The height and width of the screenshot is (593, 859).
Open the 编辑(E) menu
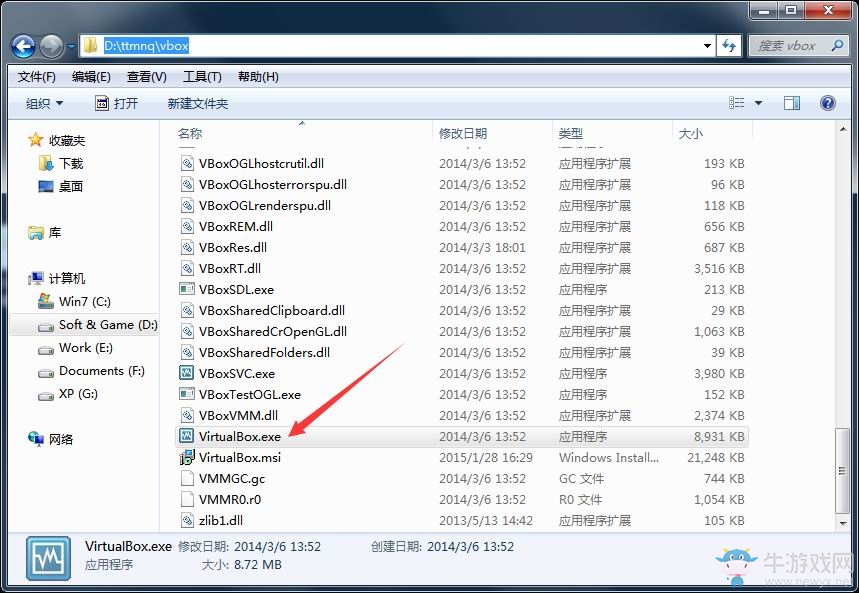point(91,77)
